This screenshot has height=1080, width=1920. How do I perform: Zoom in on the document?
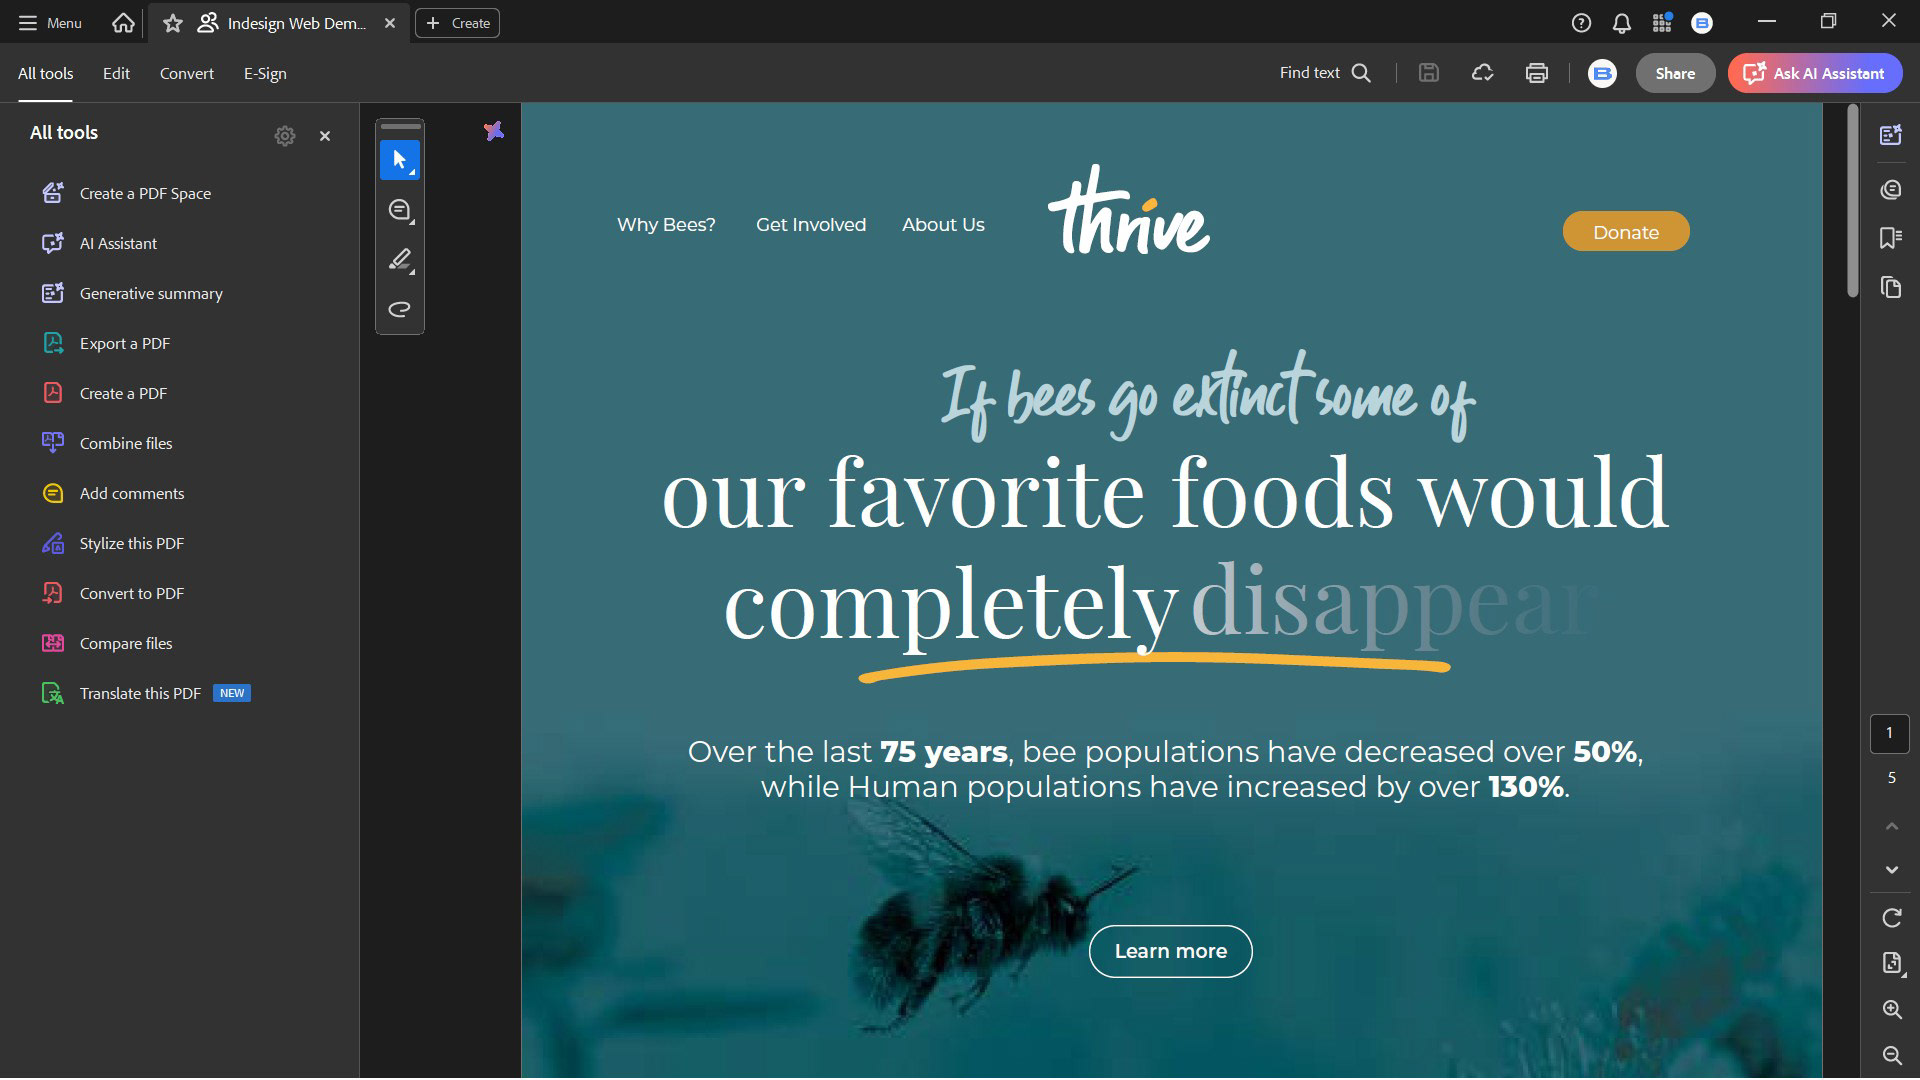[x=1891, y=1010]
